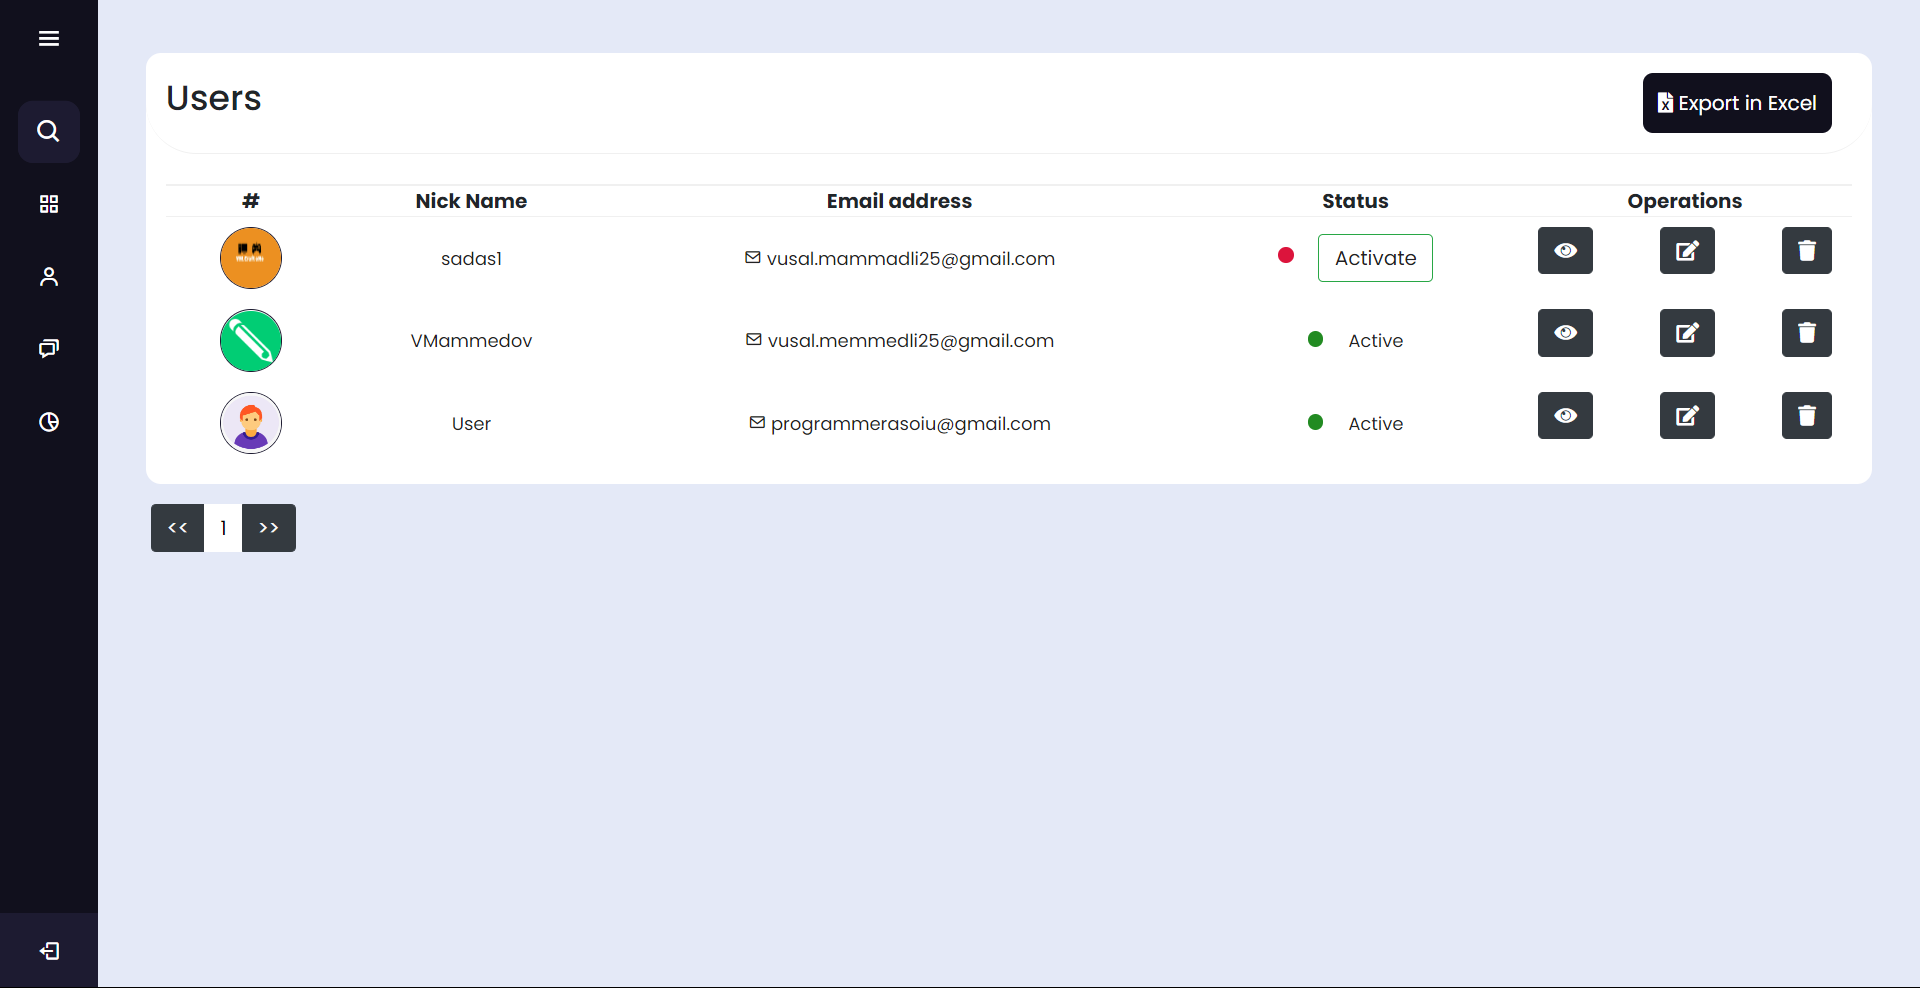Screen dimensions: 1920x988
Task: Delete the user sadas1 with the trash icon
Action: coord(1806,250)
